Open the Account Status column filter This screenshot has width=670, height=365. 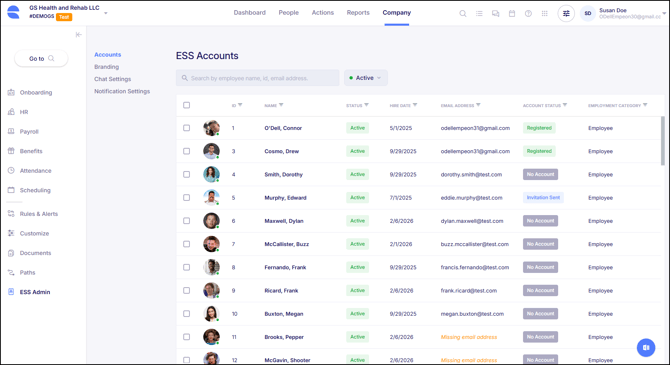tap(565, 105)
